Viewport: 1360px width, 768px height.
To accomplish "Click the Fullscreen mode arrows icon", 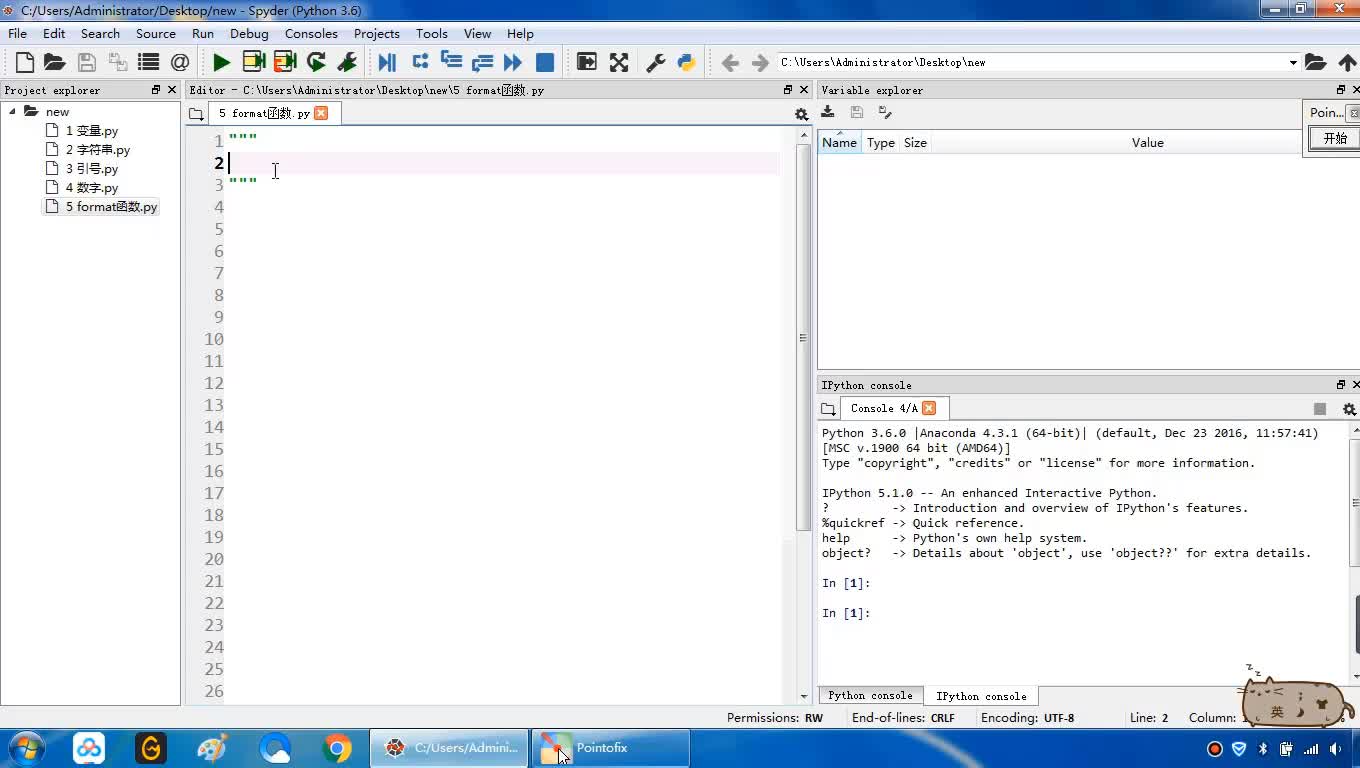I will [x=619, y=62].
